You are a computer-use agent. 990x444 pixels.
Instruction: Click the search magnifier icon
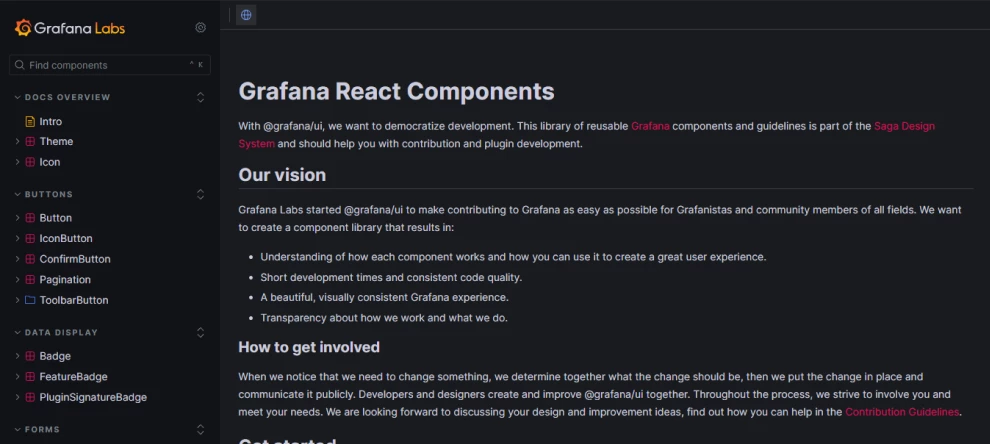20,65
